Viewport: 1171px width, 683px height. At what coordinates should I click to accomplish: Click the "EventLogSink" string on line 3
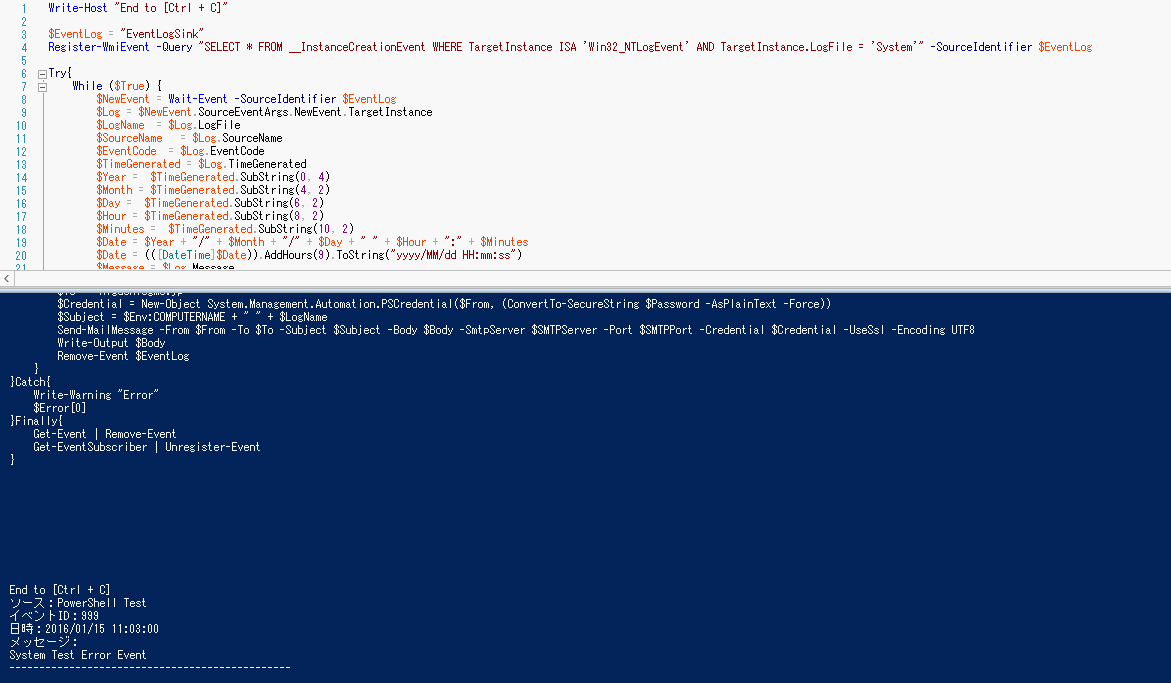tap(161, 34)
